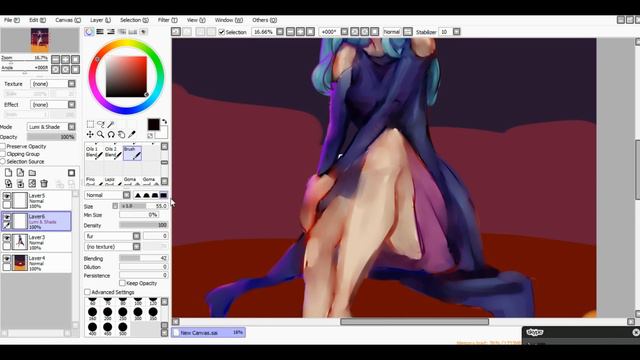Select the magic wand tool
Viewport: 640px width, 360px height.
click(111, 124)
